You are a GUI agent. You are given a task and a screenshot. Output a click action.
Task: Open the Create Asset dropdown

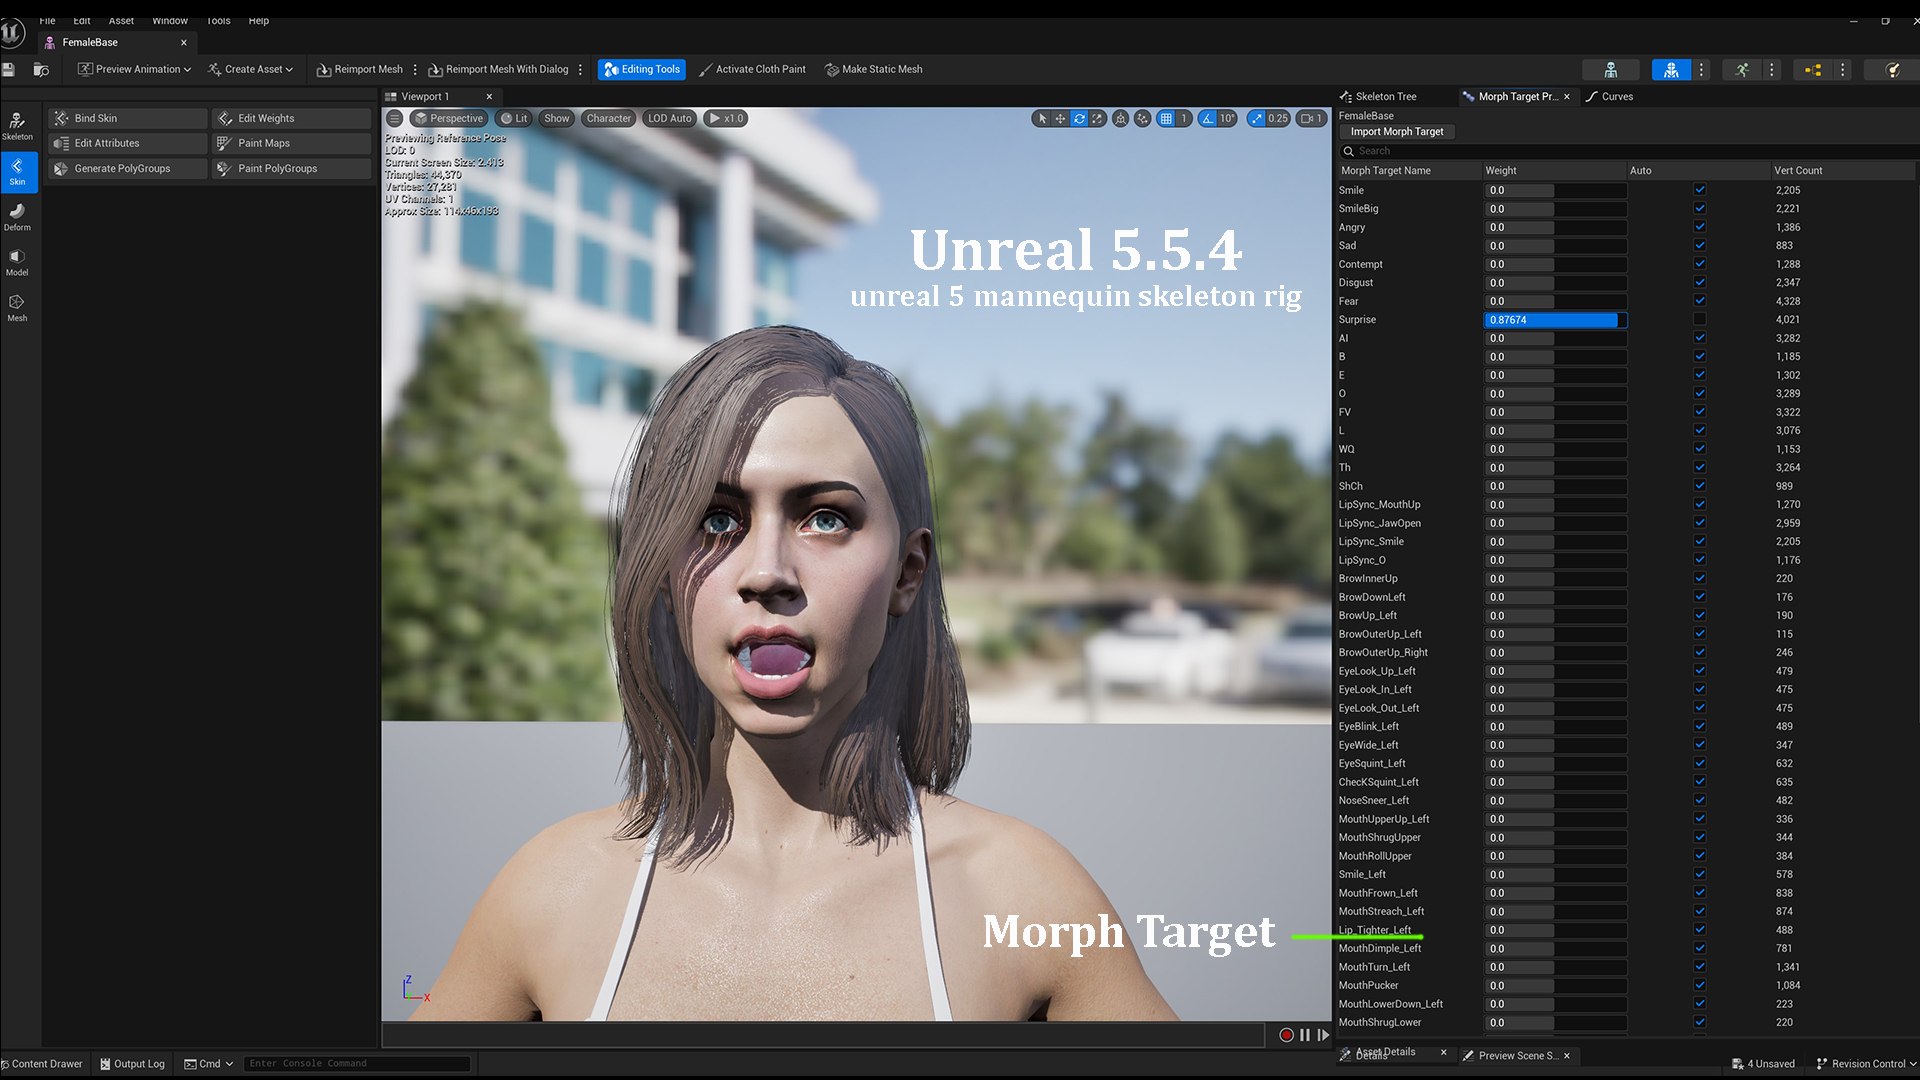[250, 69]
